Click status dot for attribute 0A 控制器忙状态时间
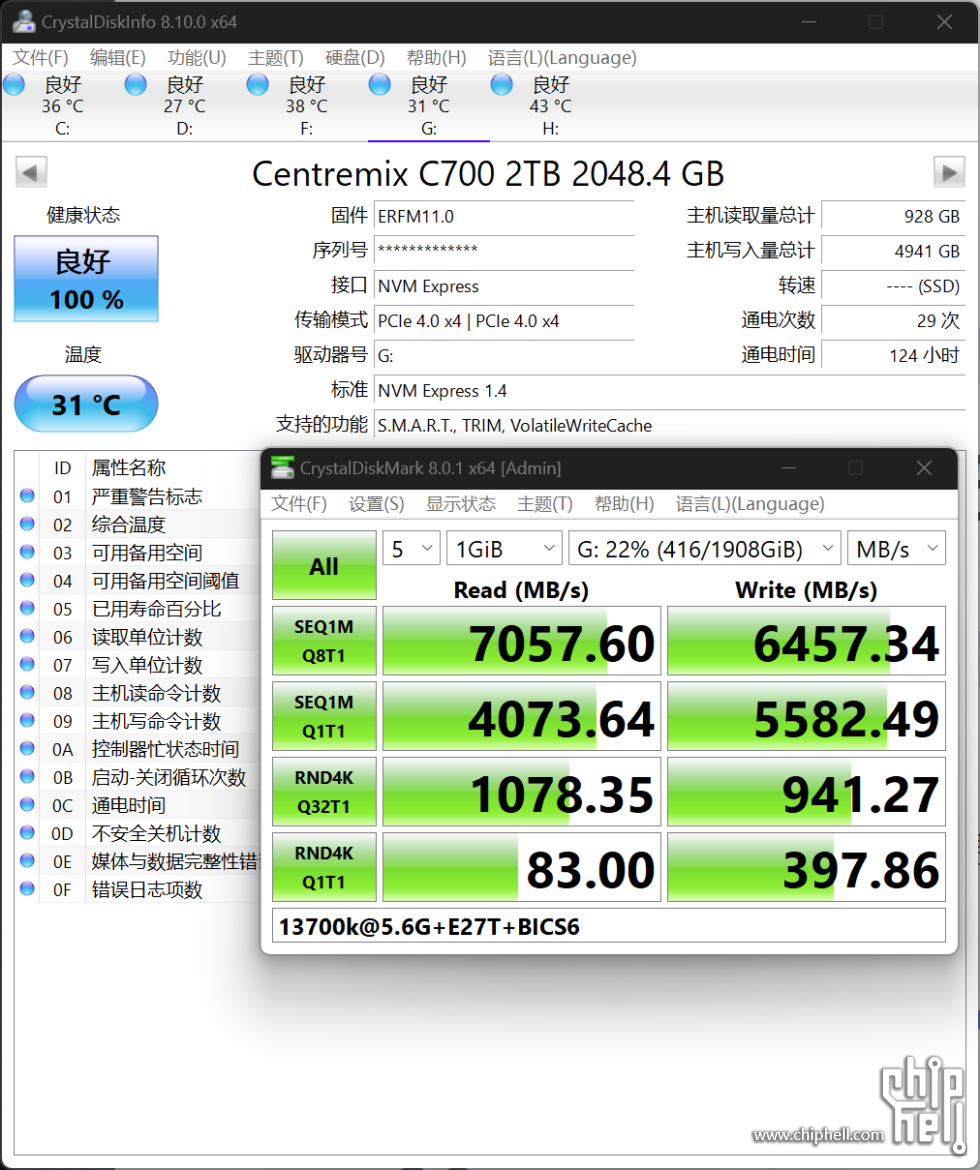 [x=28, y=748]
